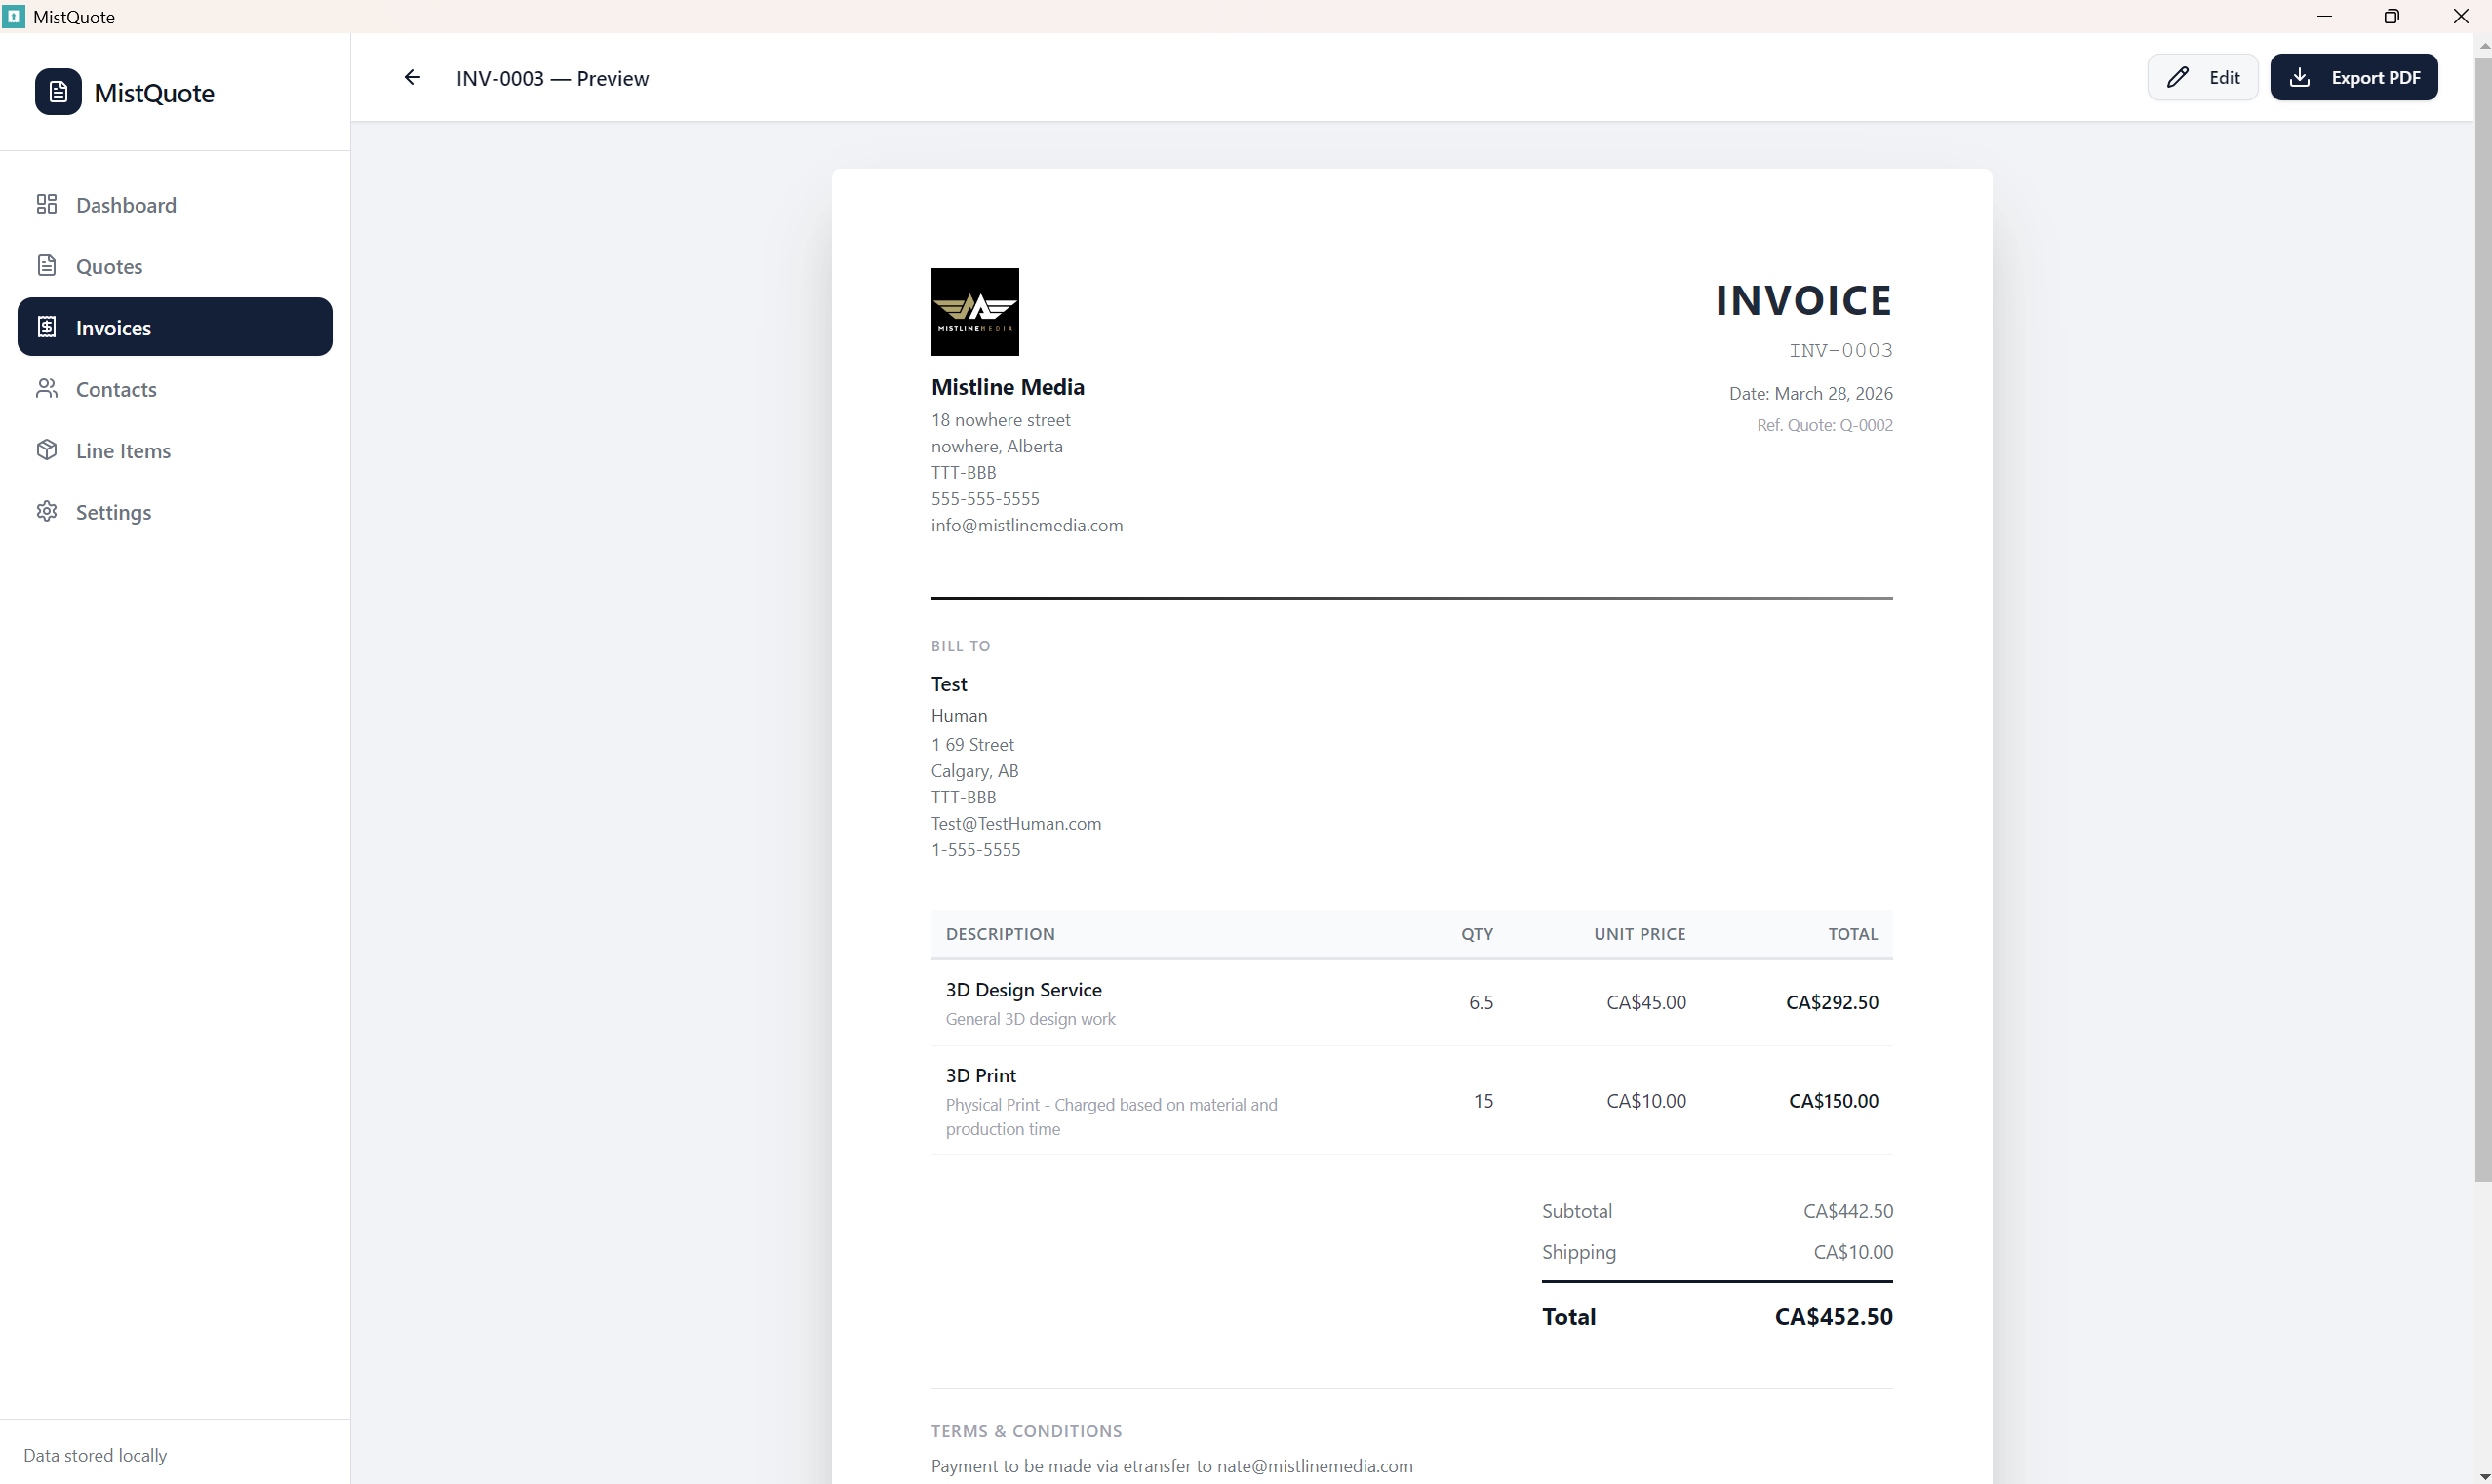Image resolution: width=2492 pixels, height=1484 pixels.
Task: Click the vertical scrollbar thumb
Action: pos(2482,620)
